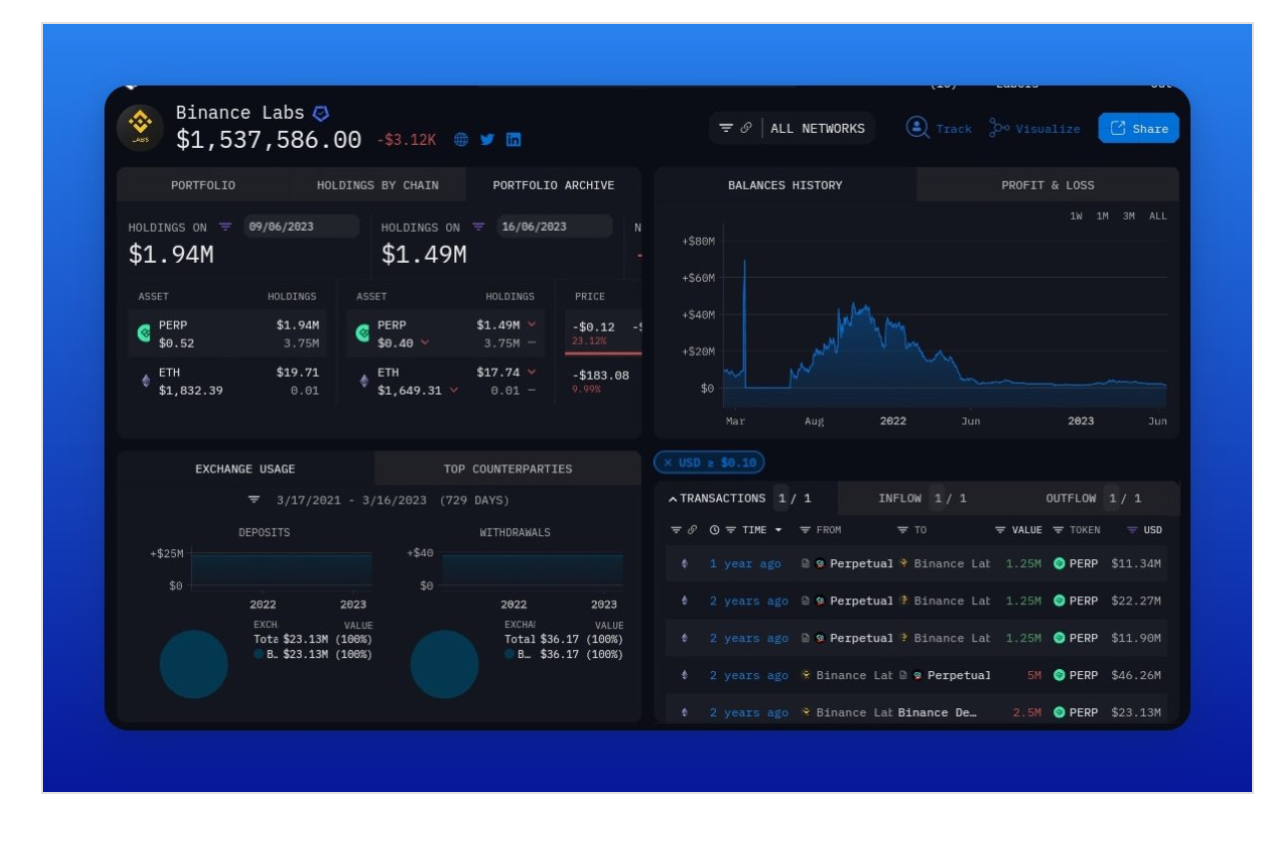Select the INFLOW tab
Viewport: 1280px width, 842px height.
(x=922, y=498)
